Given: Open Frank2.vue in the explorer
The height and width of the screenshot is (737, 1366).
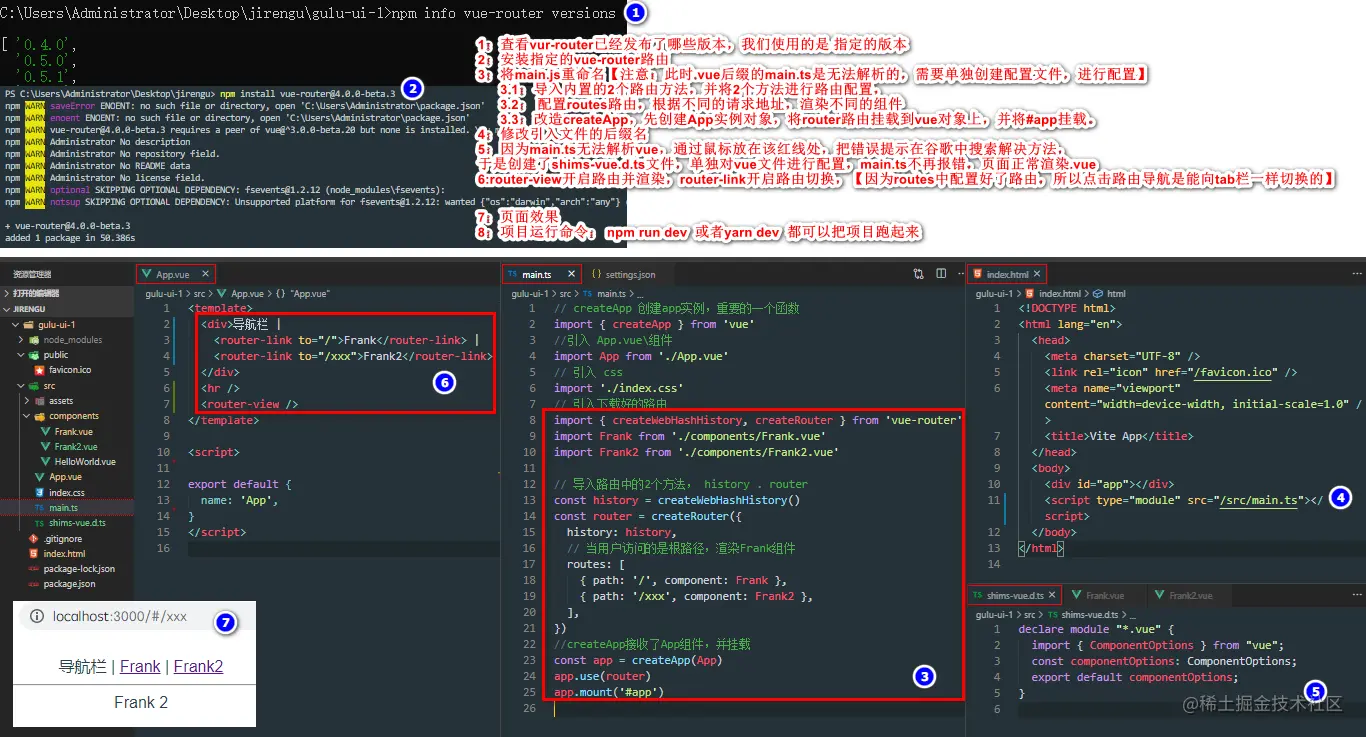Looking at the screenshot, I should [76, 446].
